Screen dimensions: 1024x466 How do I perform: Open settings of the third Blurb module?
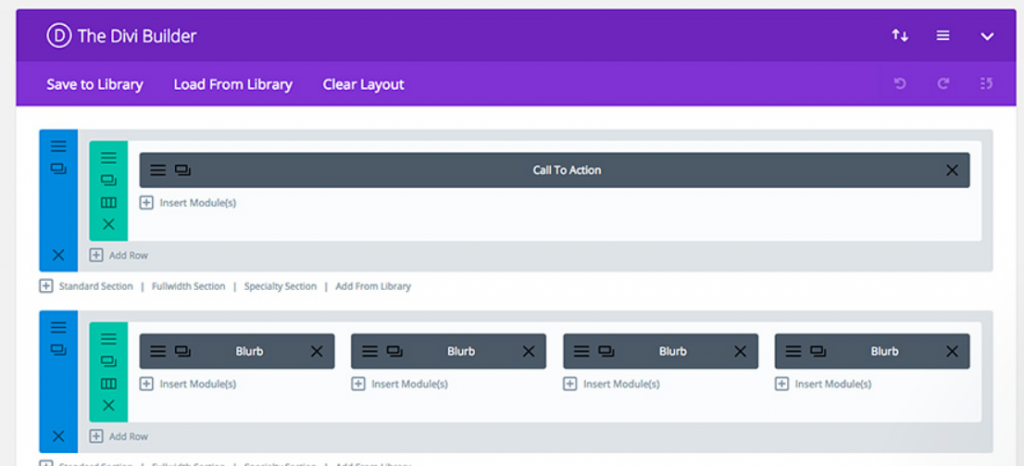coord(581,352)
